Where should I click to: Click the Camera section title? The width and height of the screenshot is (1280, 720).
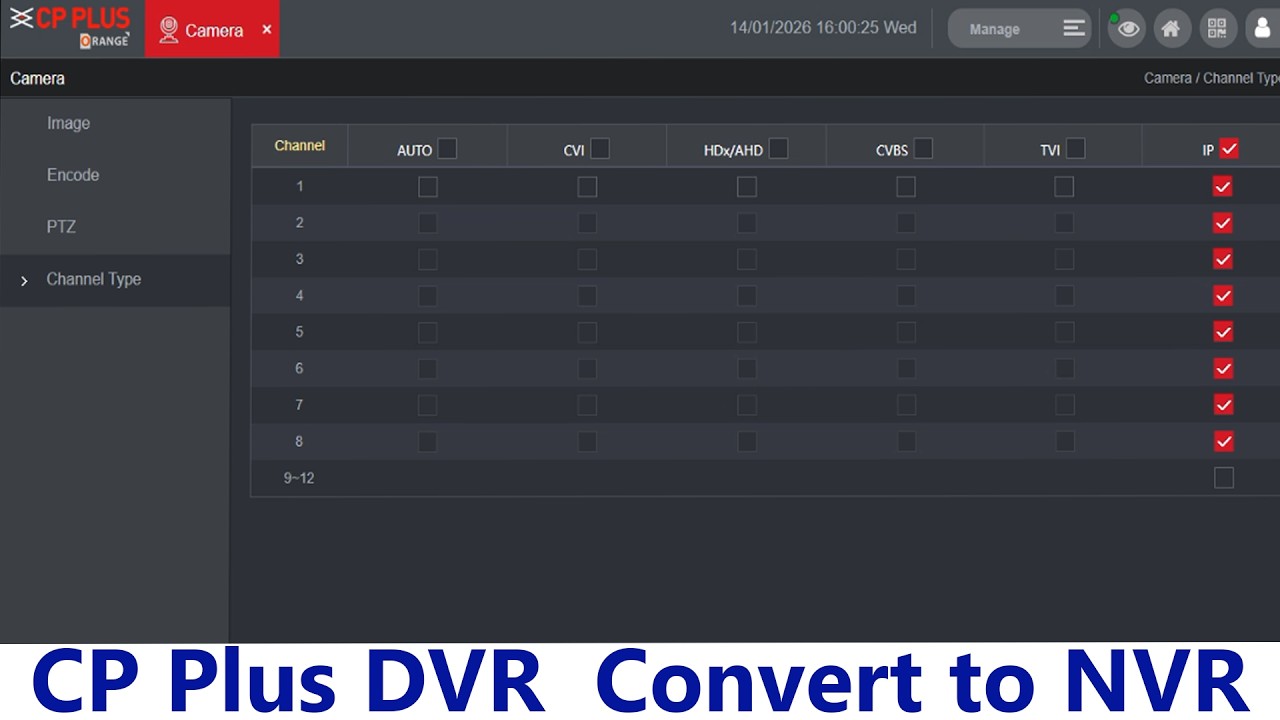(x=37, y=78)
